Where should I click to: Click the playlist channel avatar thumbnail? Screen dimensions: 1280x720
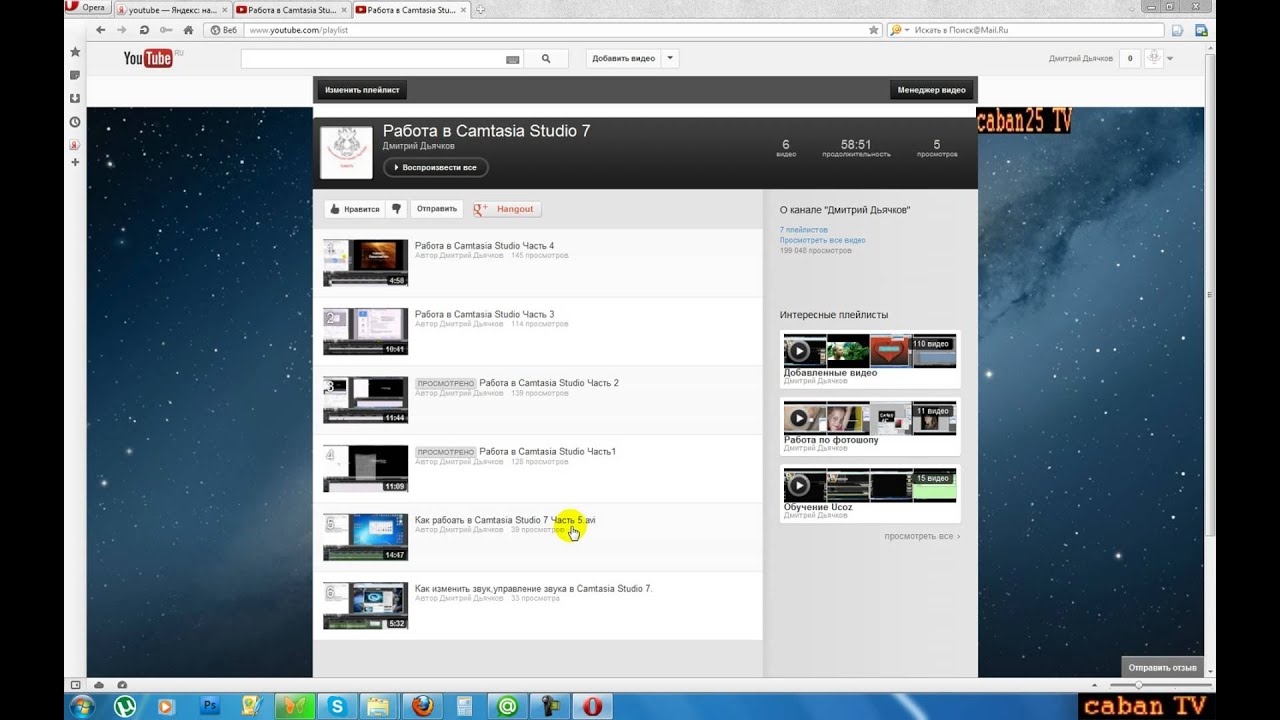pos(345,152)
